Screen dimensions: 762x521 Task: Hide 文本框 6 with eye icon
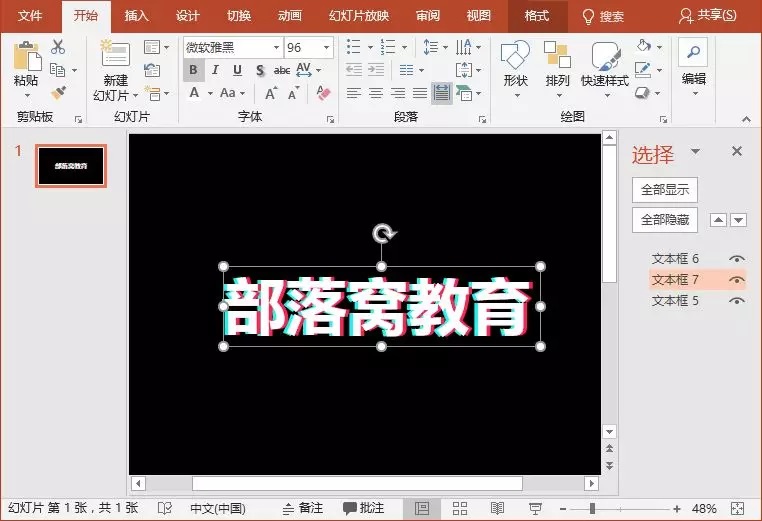click(x=737, y=259)
